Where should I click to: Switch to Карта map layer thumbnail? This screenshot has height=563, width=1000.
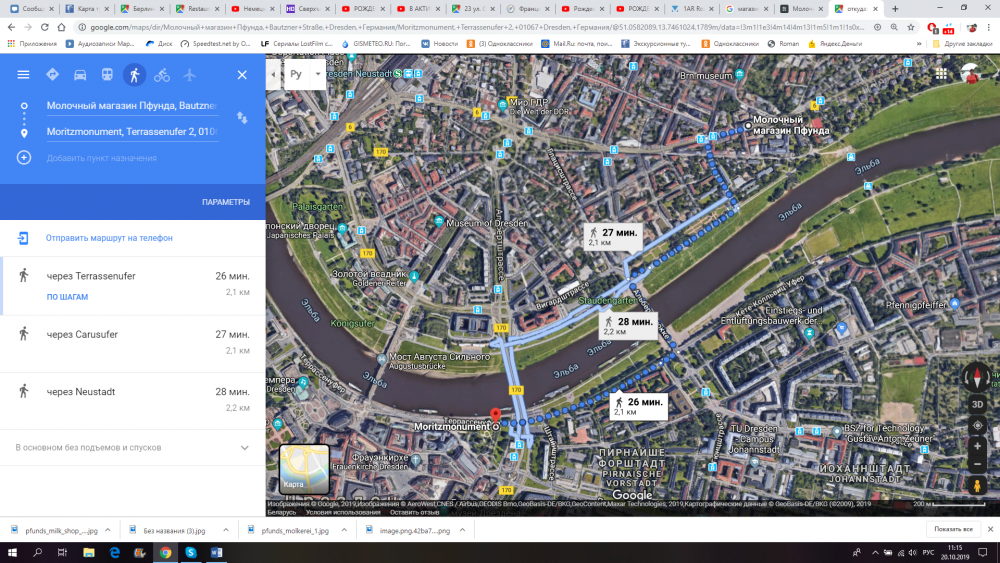tap(304, 469)
